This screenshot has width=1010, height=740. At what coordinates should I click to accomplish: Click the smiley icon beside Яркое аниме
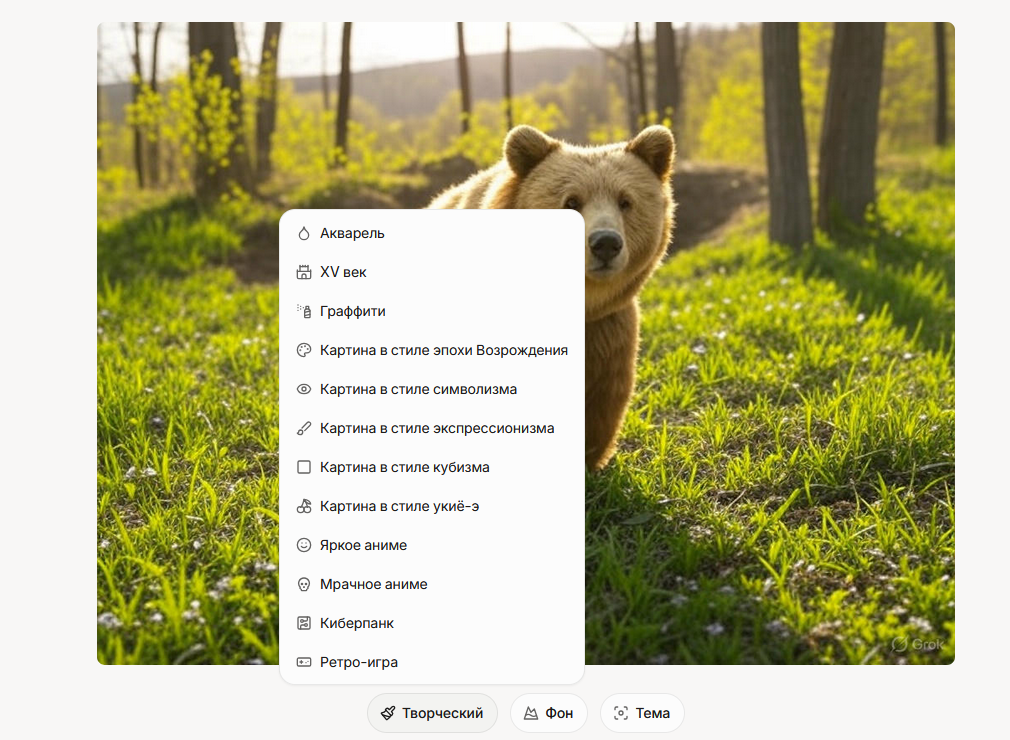(x=304, y=545)
